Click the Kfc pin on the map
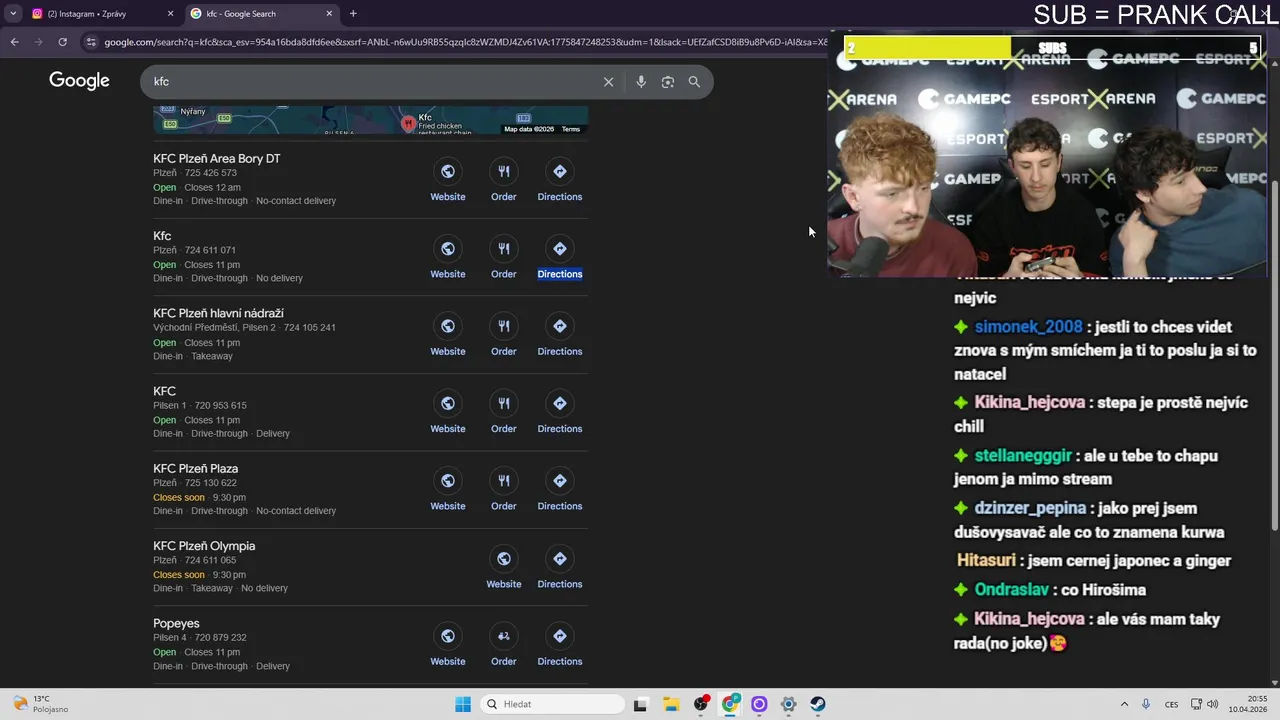The image size is (1280, 720). (408, 123)
